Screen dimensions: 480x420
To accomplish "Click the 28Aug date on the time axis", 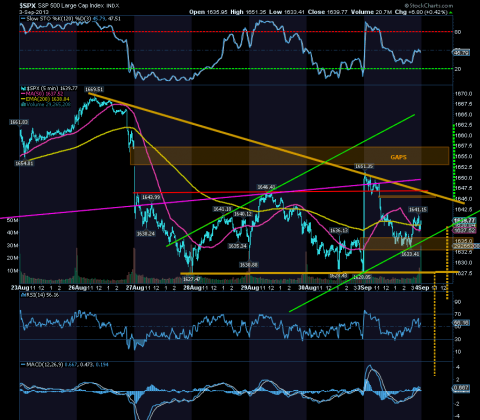I will 192,288.
